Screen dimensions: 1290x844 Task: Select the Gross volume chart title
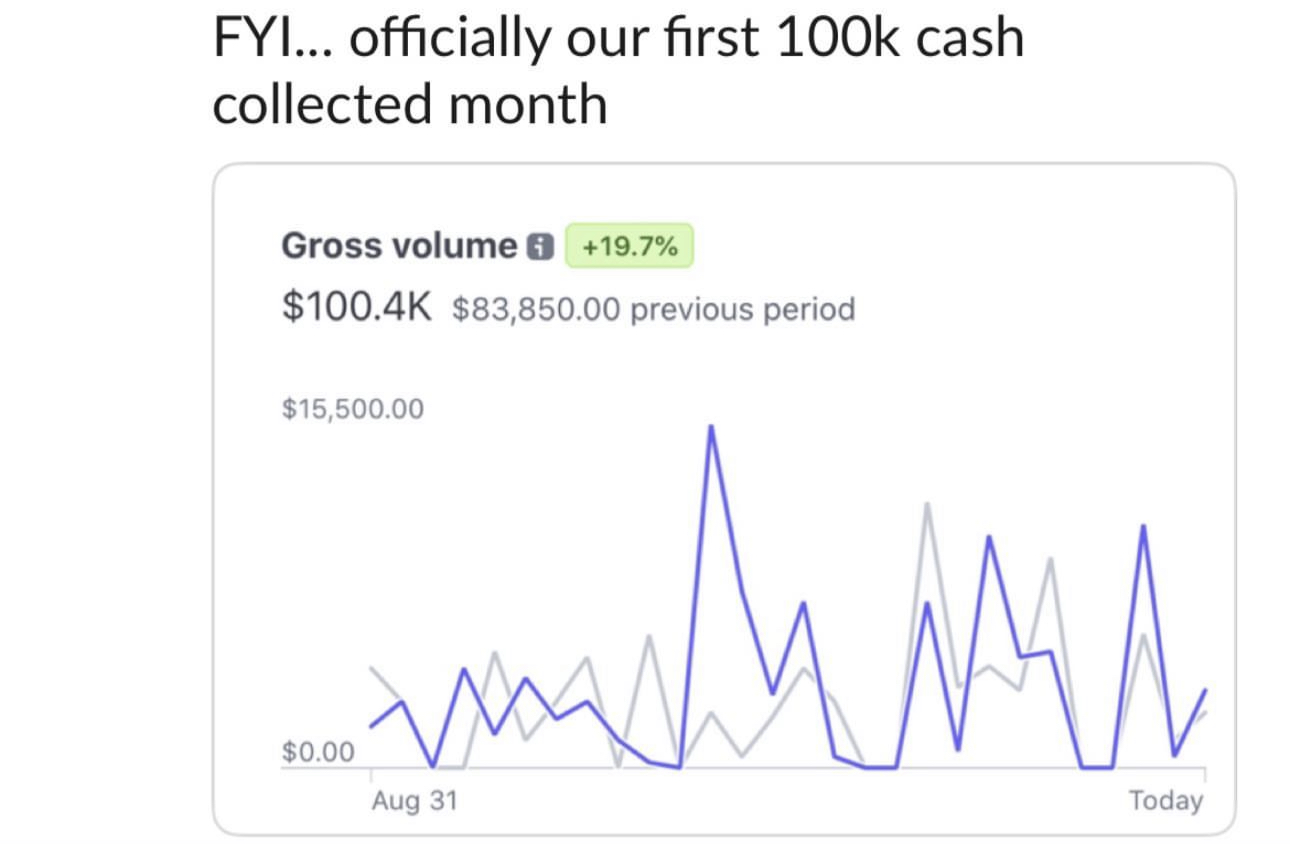pos(399,246)
